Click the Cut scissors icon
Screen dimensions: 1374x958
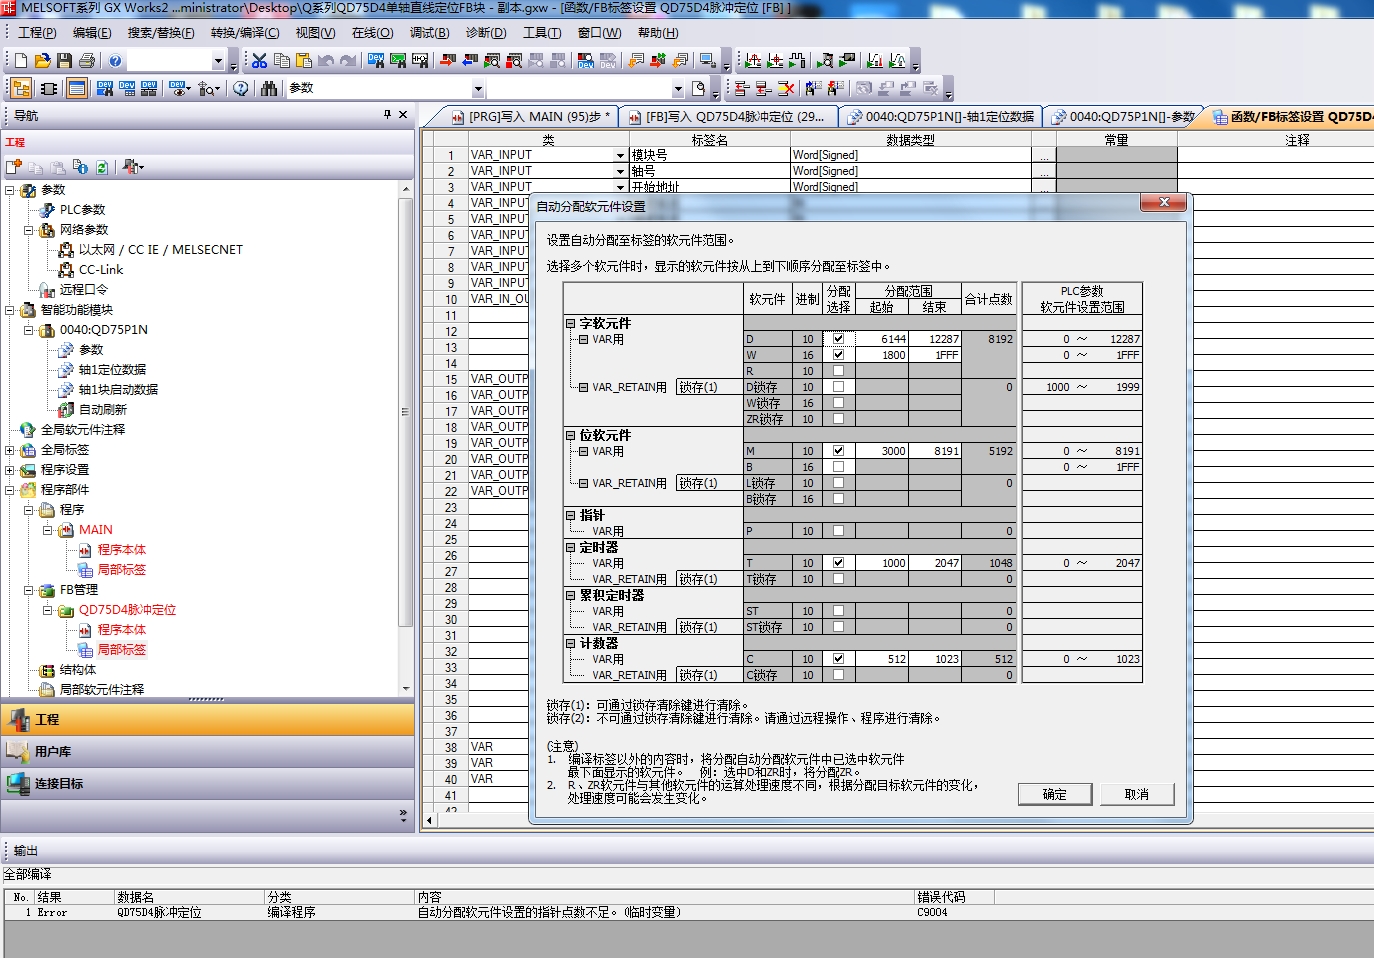click(259, 61)
